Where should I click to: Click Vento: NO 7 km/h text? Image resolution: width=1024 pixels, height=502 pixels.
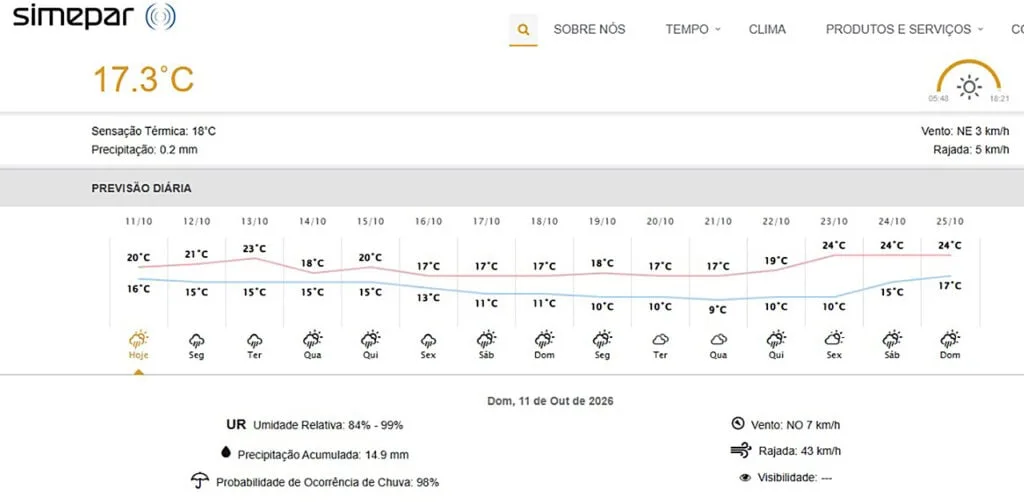coord(795,425)
